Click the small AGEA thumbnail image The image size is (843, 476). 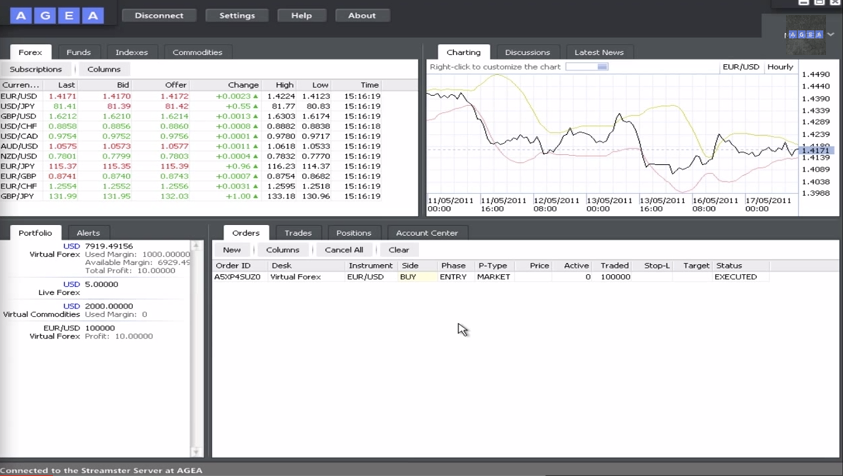tap(805, 34)
